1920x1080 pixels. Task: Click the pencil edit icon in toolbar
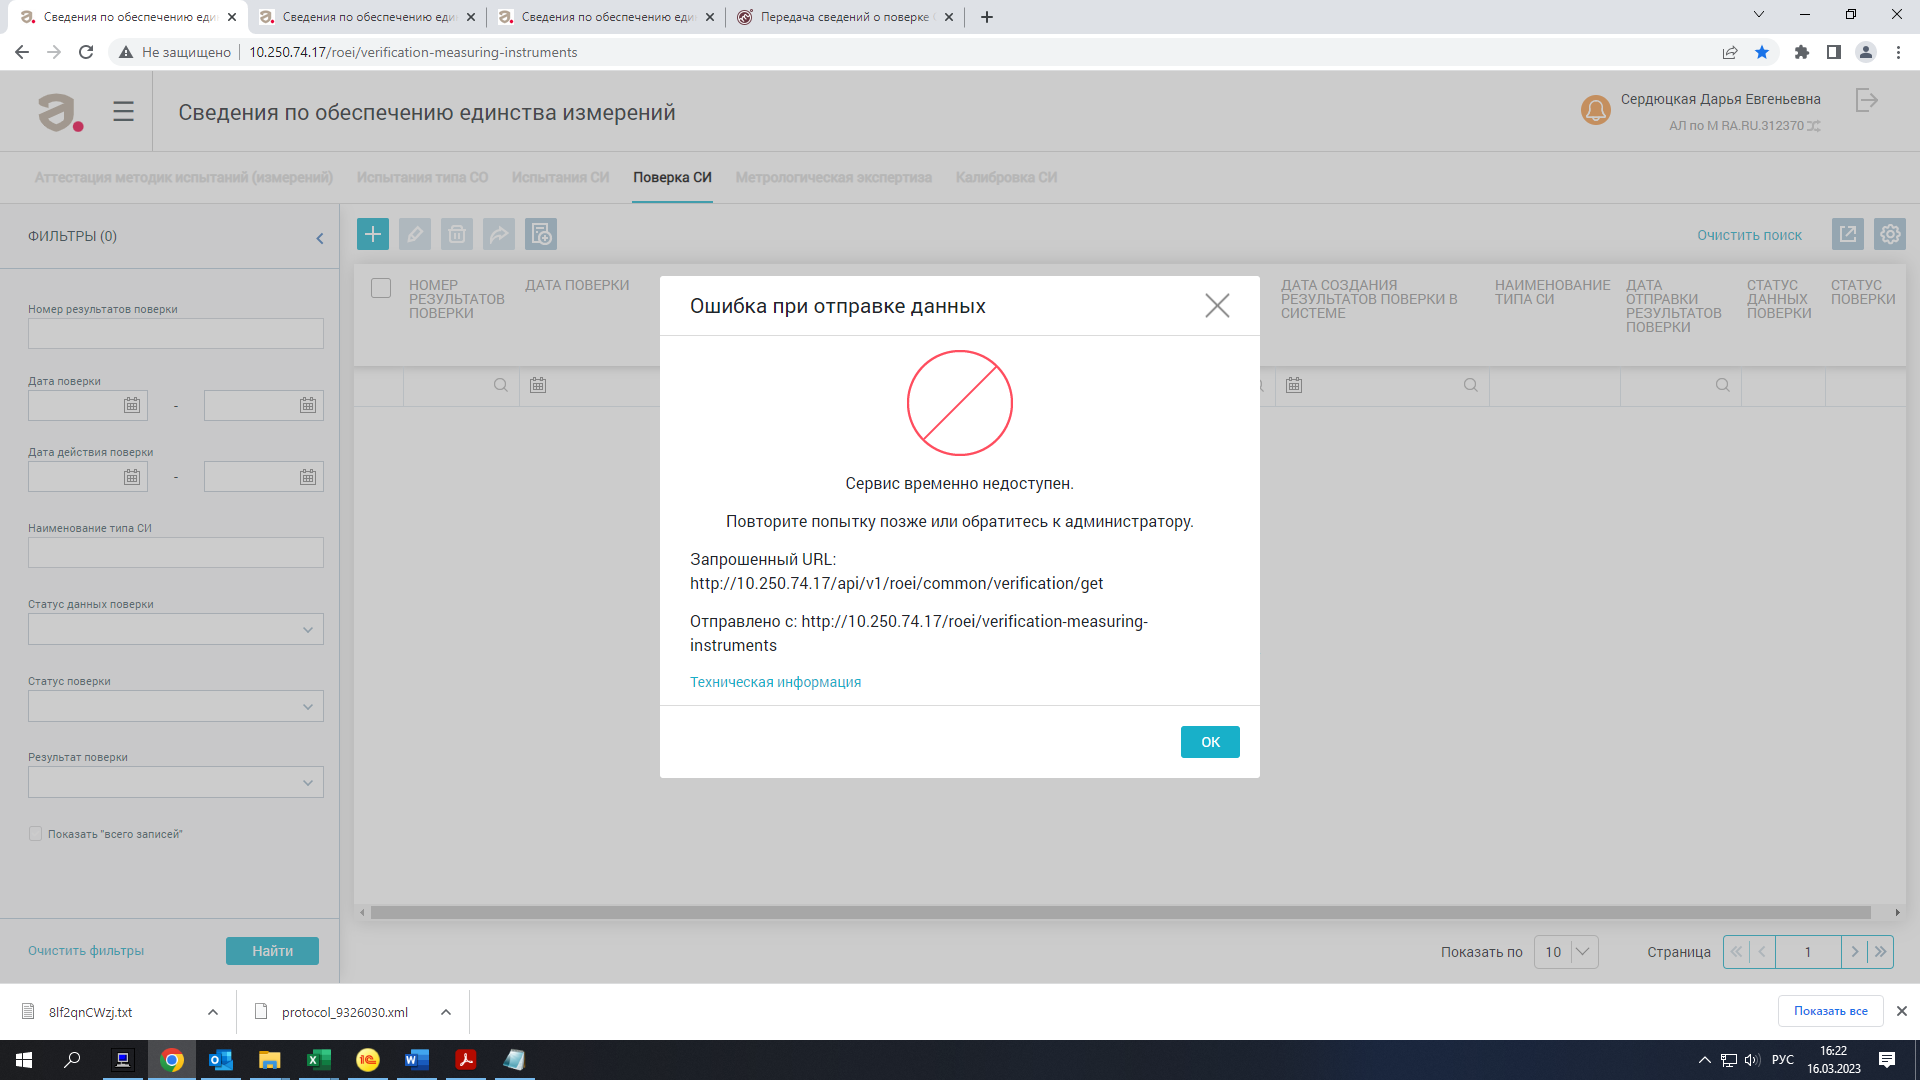tap(415, 234)
